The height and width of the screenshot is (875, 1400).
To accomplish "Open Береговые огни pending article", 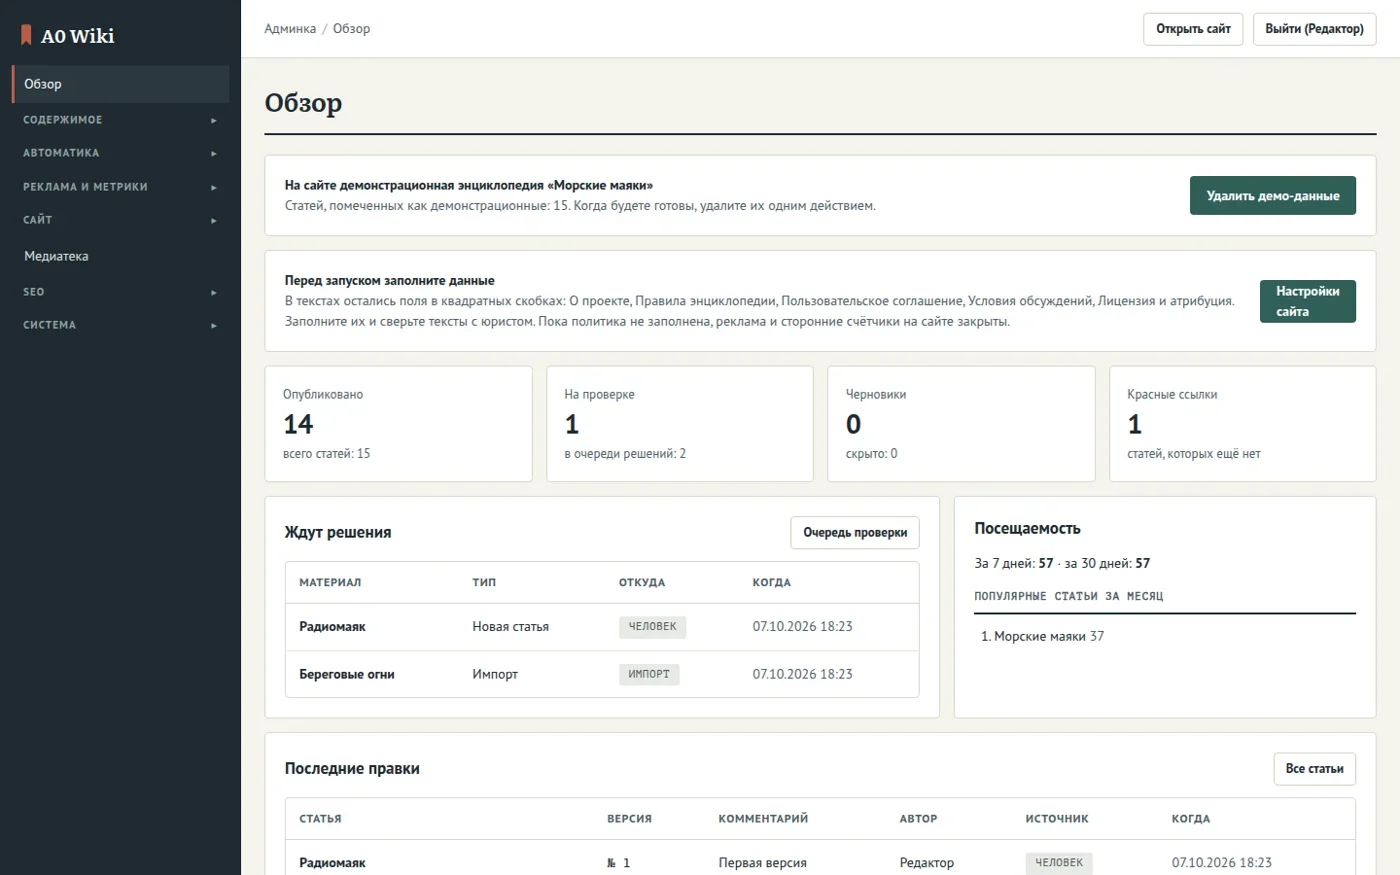I will 347,675.
